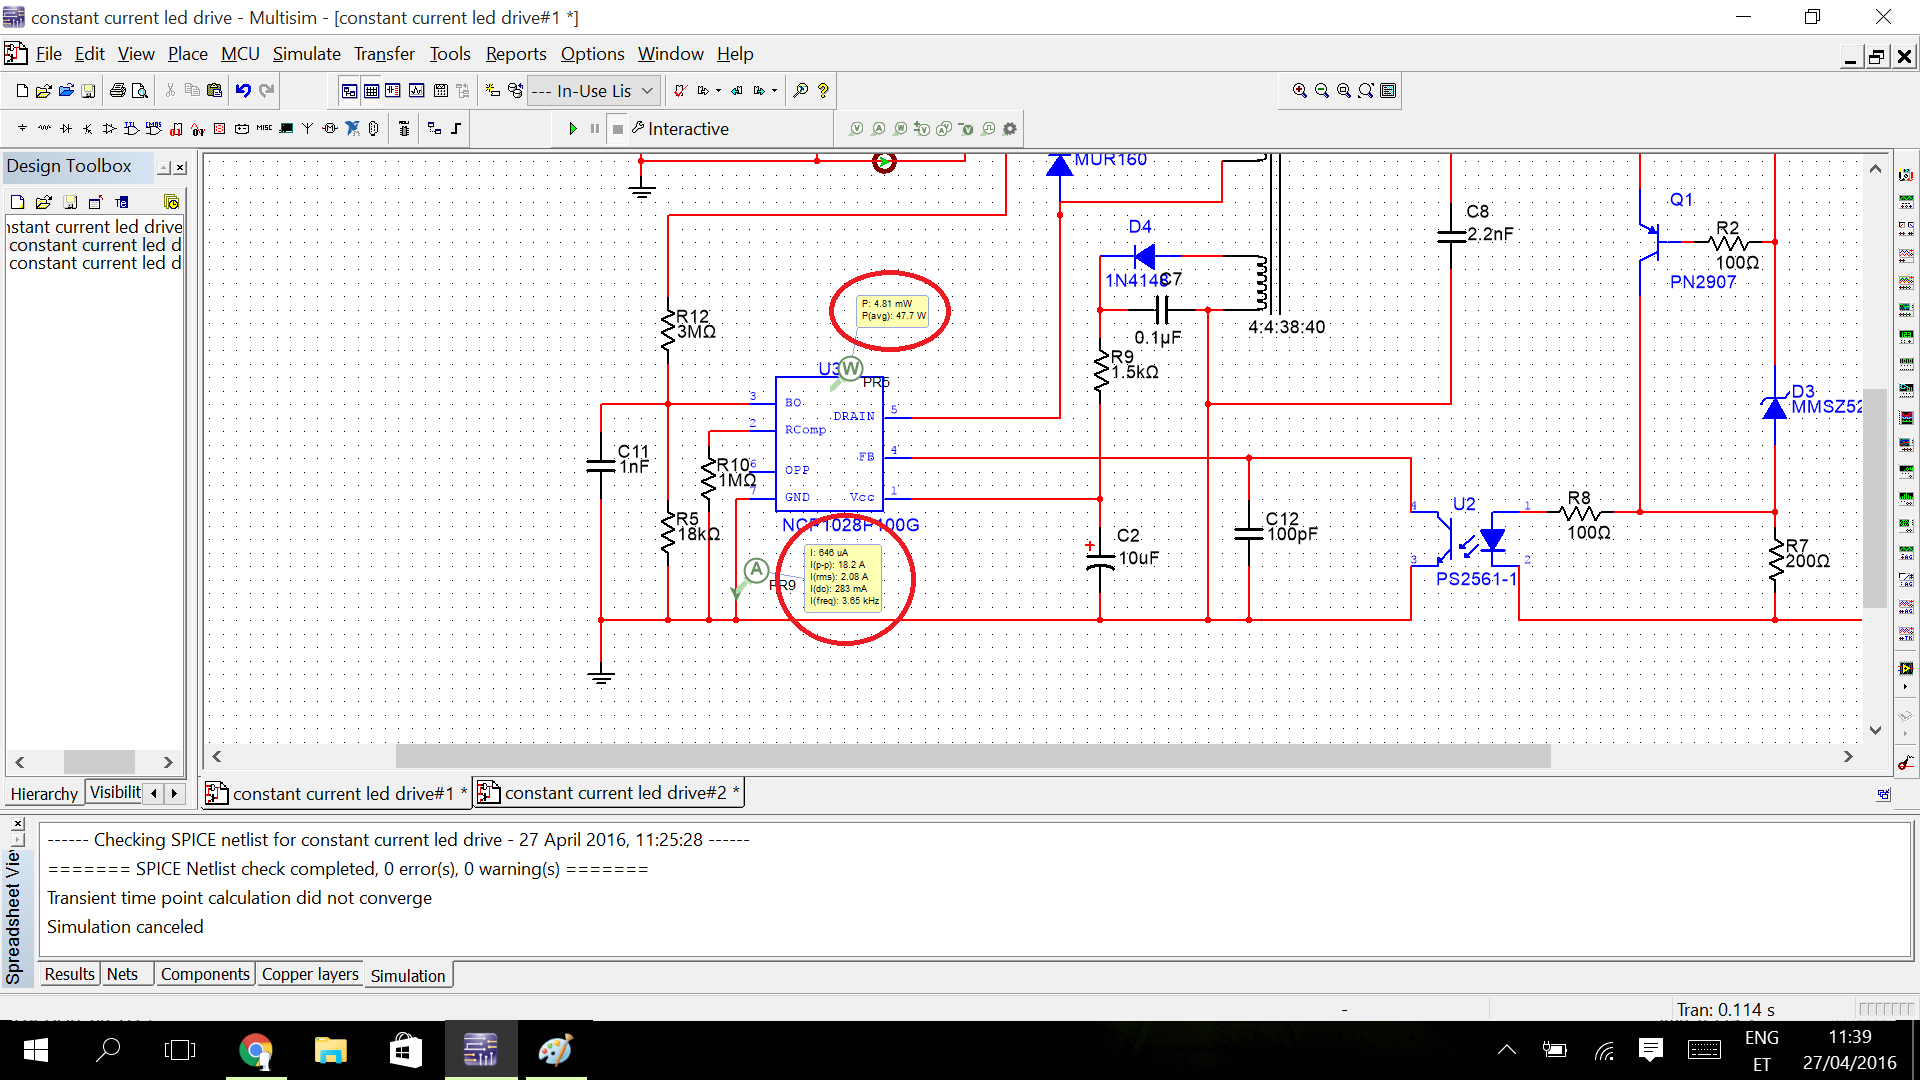Place a Source component
Image resolution: width=1920 pixels, height=1080 pixels.
pyautogui.click(x=22, y=129)
